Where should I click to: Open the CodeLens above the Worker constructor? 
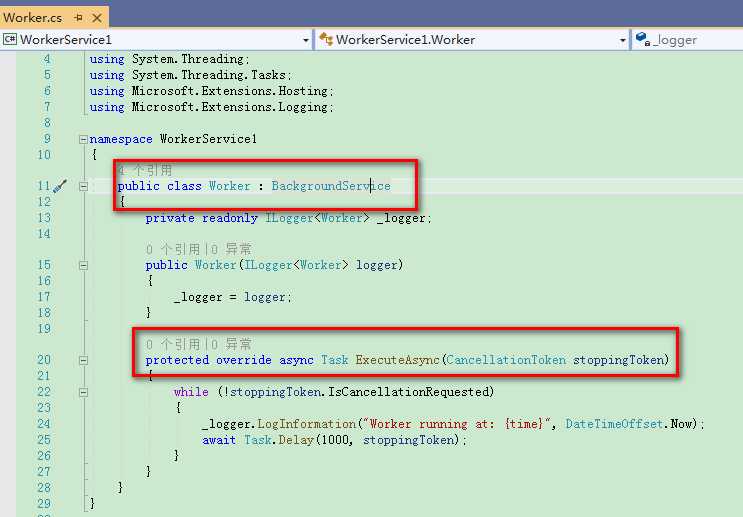point(199,249)
